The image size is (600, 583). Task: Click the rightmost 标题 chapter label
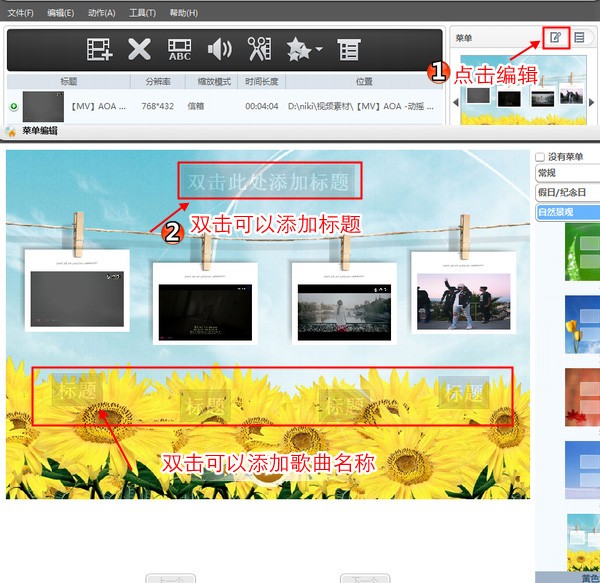464,393
